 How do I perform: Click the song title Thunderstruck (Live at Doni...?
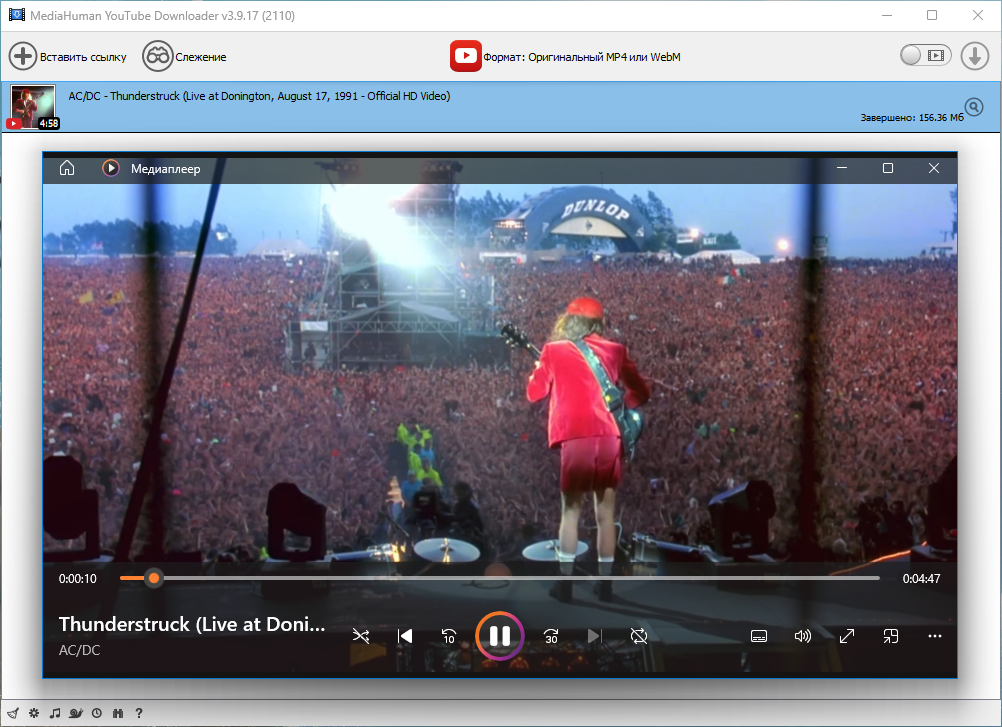[192, 624]
